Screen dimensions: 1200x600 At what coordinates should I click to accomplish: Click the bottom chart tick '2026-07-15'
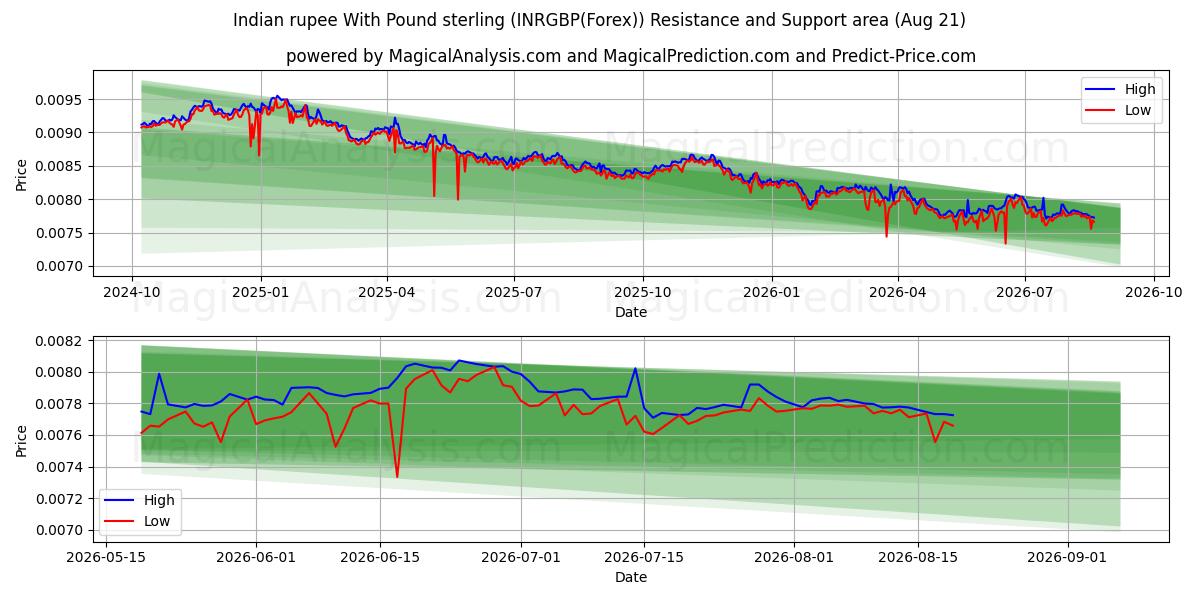click(x=644, y=559)
